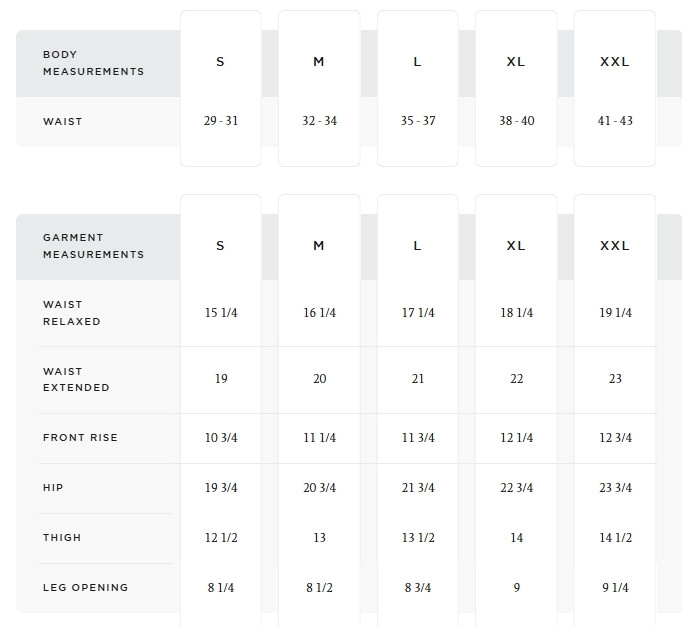Image resolution: width=682 pixels, height=626 pixels.
Task: Click the Waist Relaxed row label
Action: (x=72, y=313)
